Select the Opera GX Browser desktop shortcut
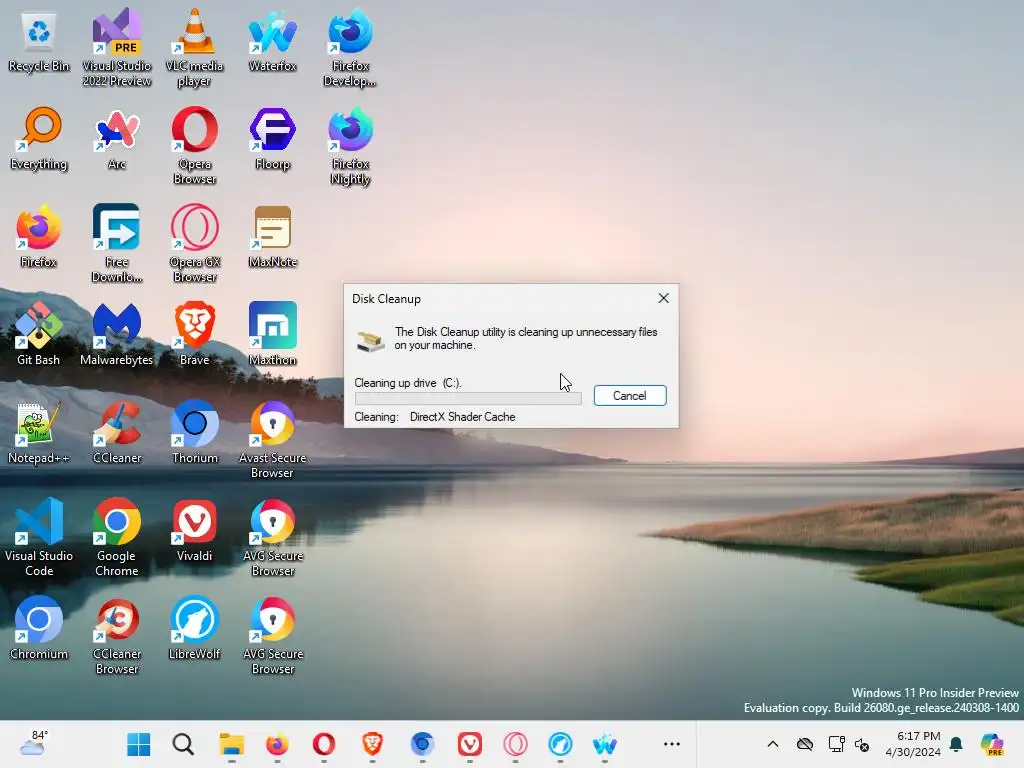The height and width of the screenshot is (768, 1024). [x=195, y=244]
